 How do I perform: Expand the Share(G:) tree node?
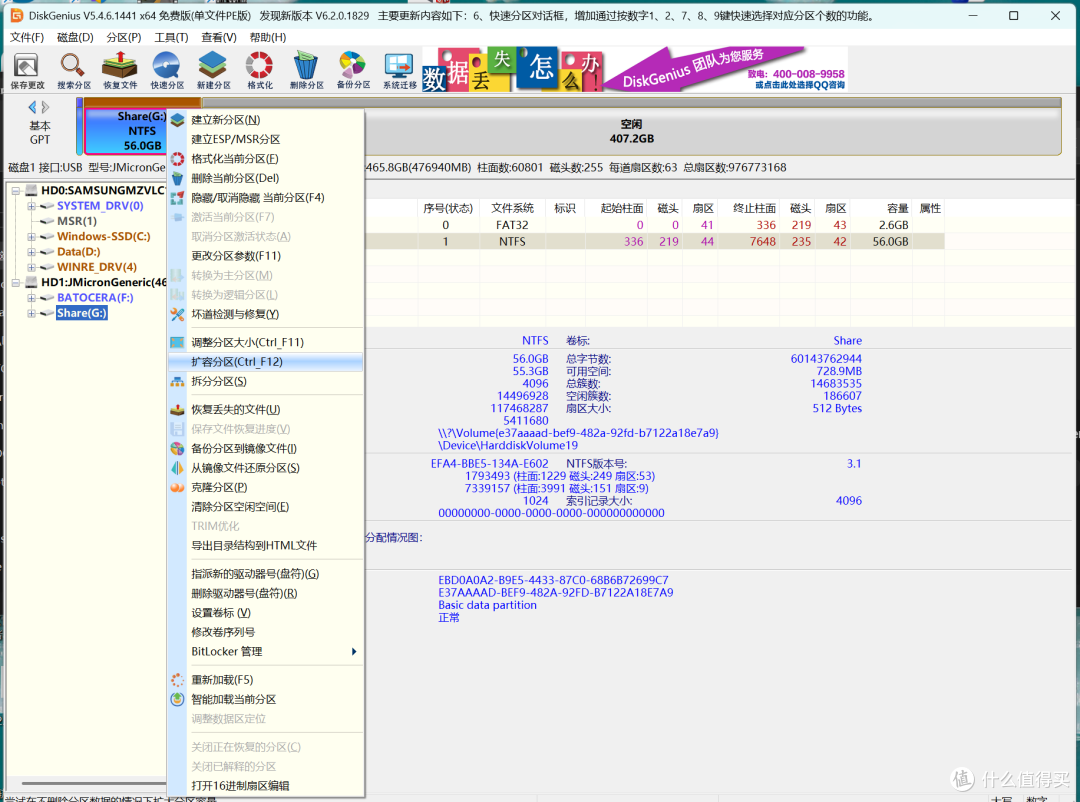(31, 313)
